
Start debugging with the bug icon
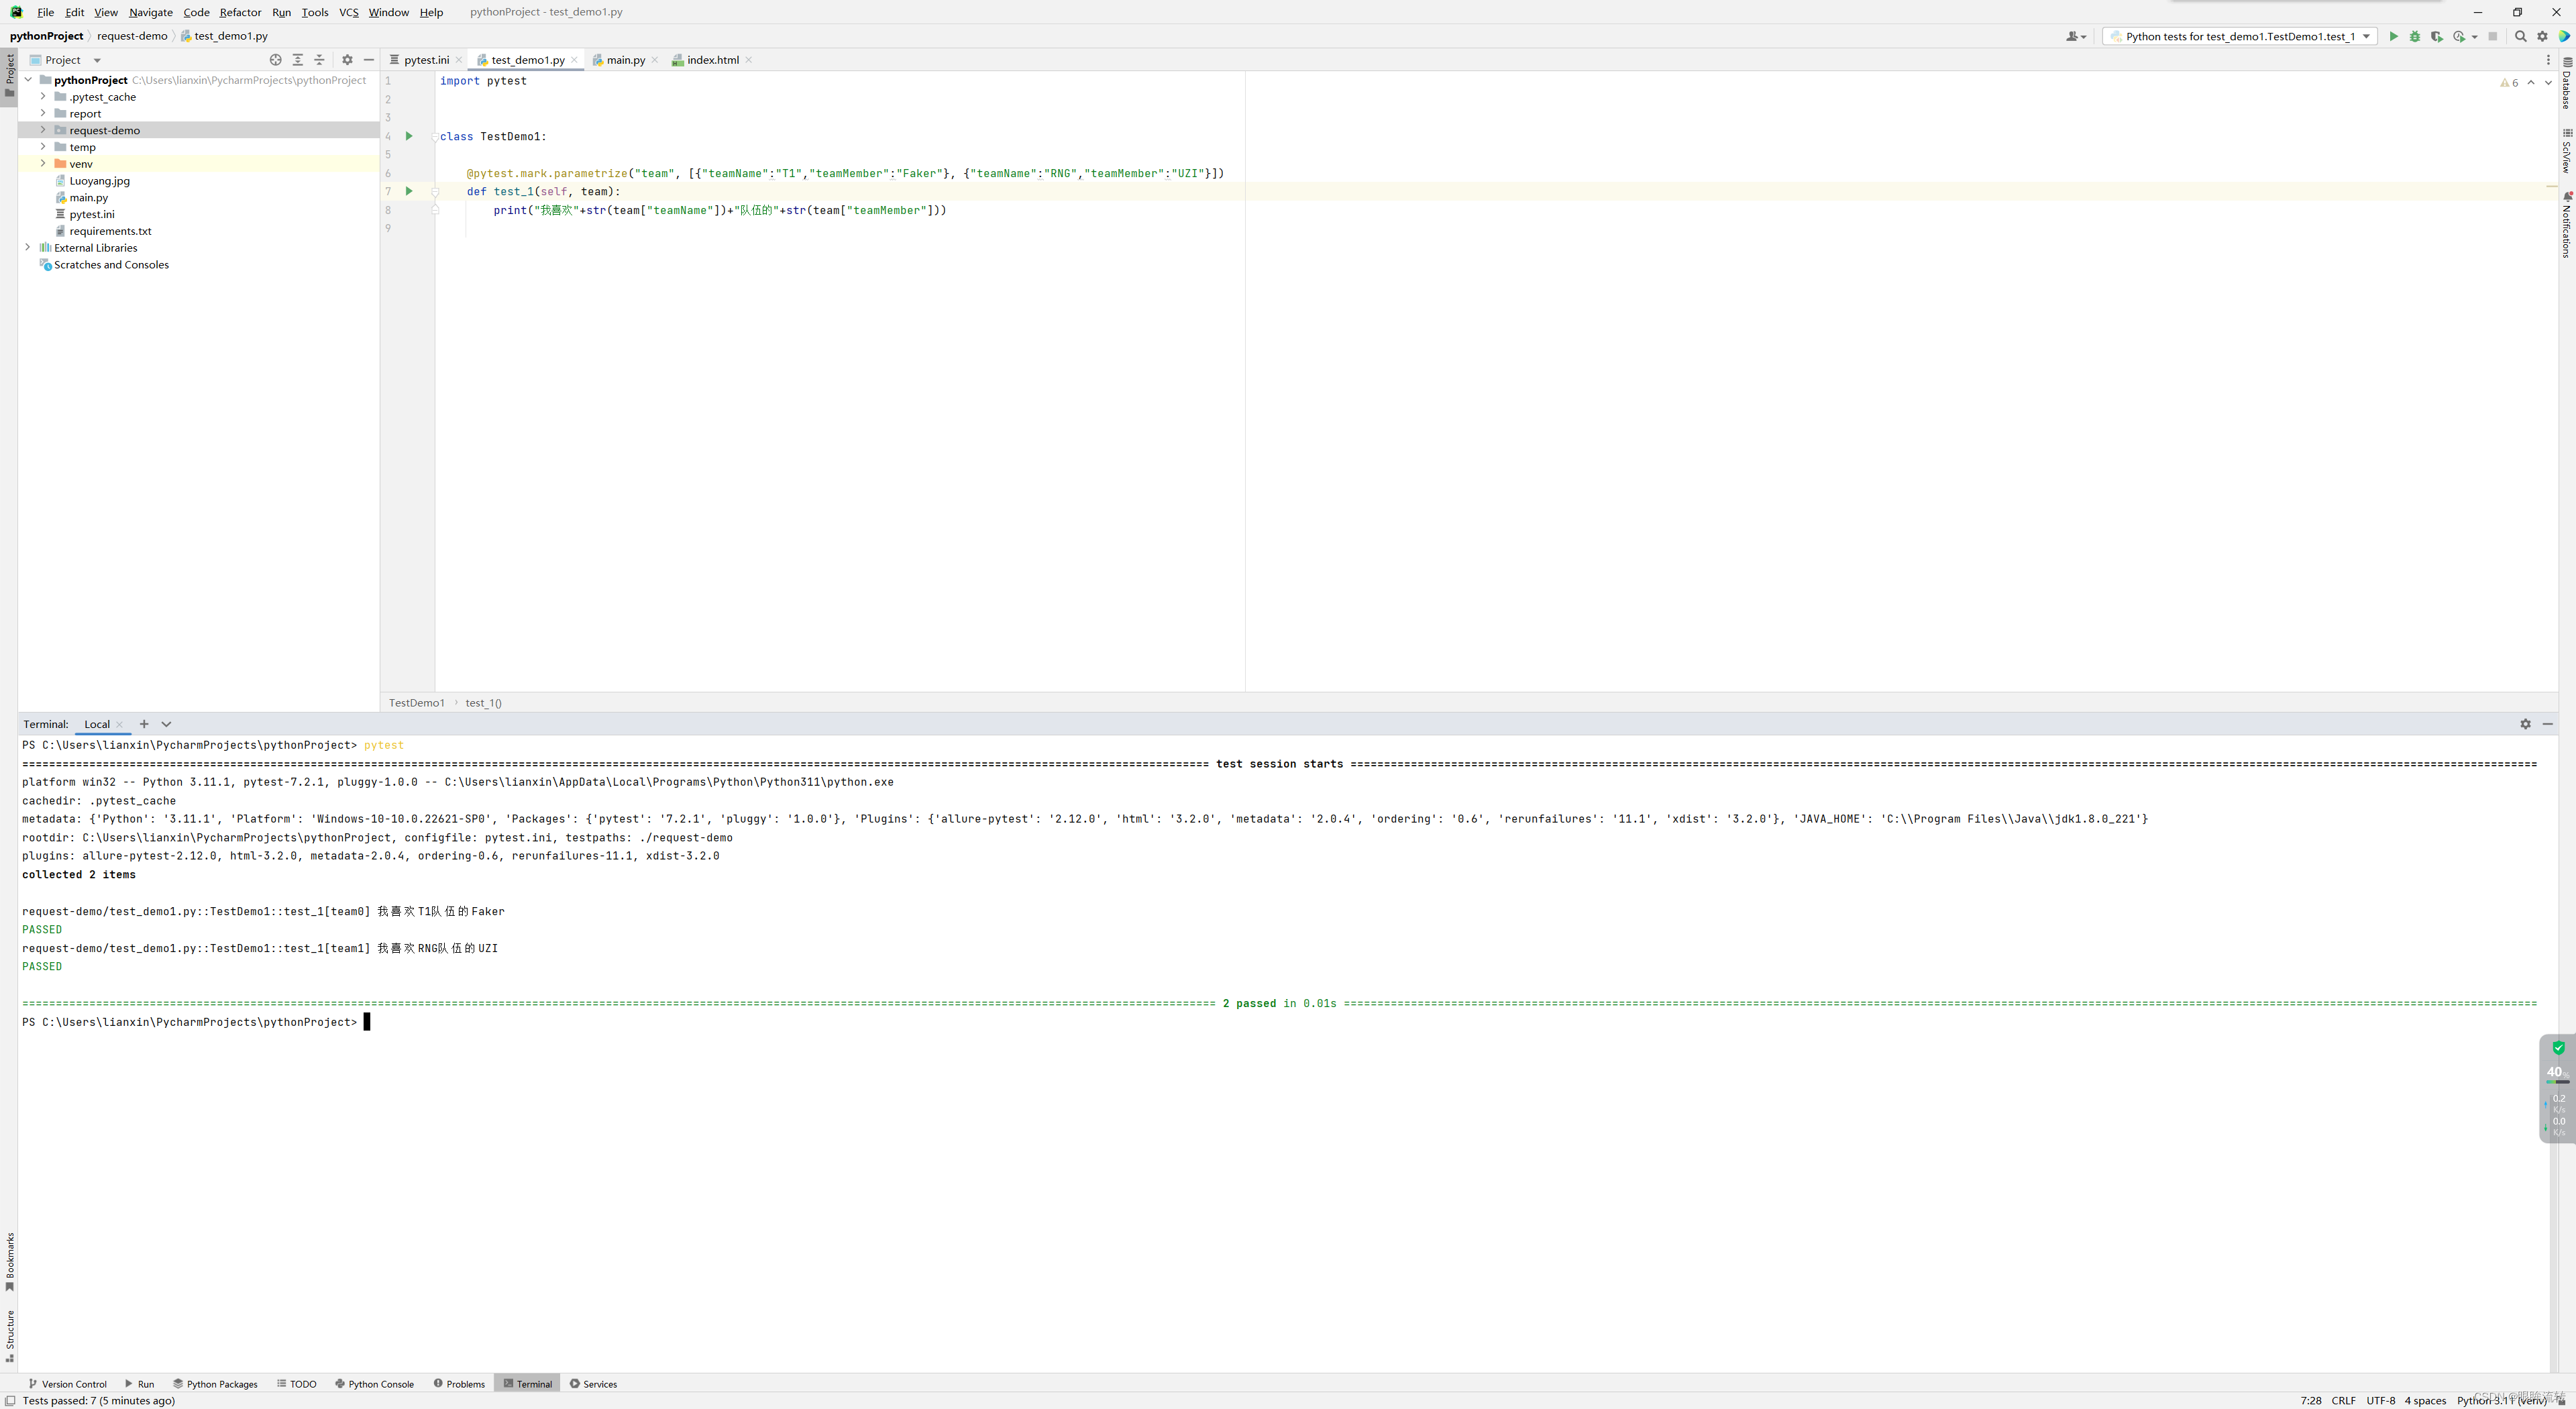point(2414,36)
